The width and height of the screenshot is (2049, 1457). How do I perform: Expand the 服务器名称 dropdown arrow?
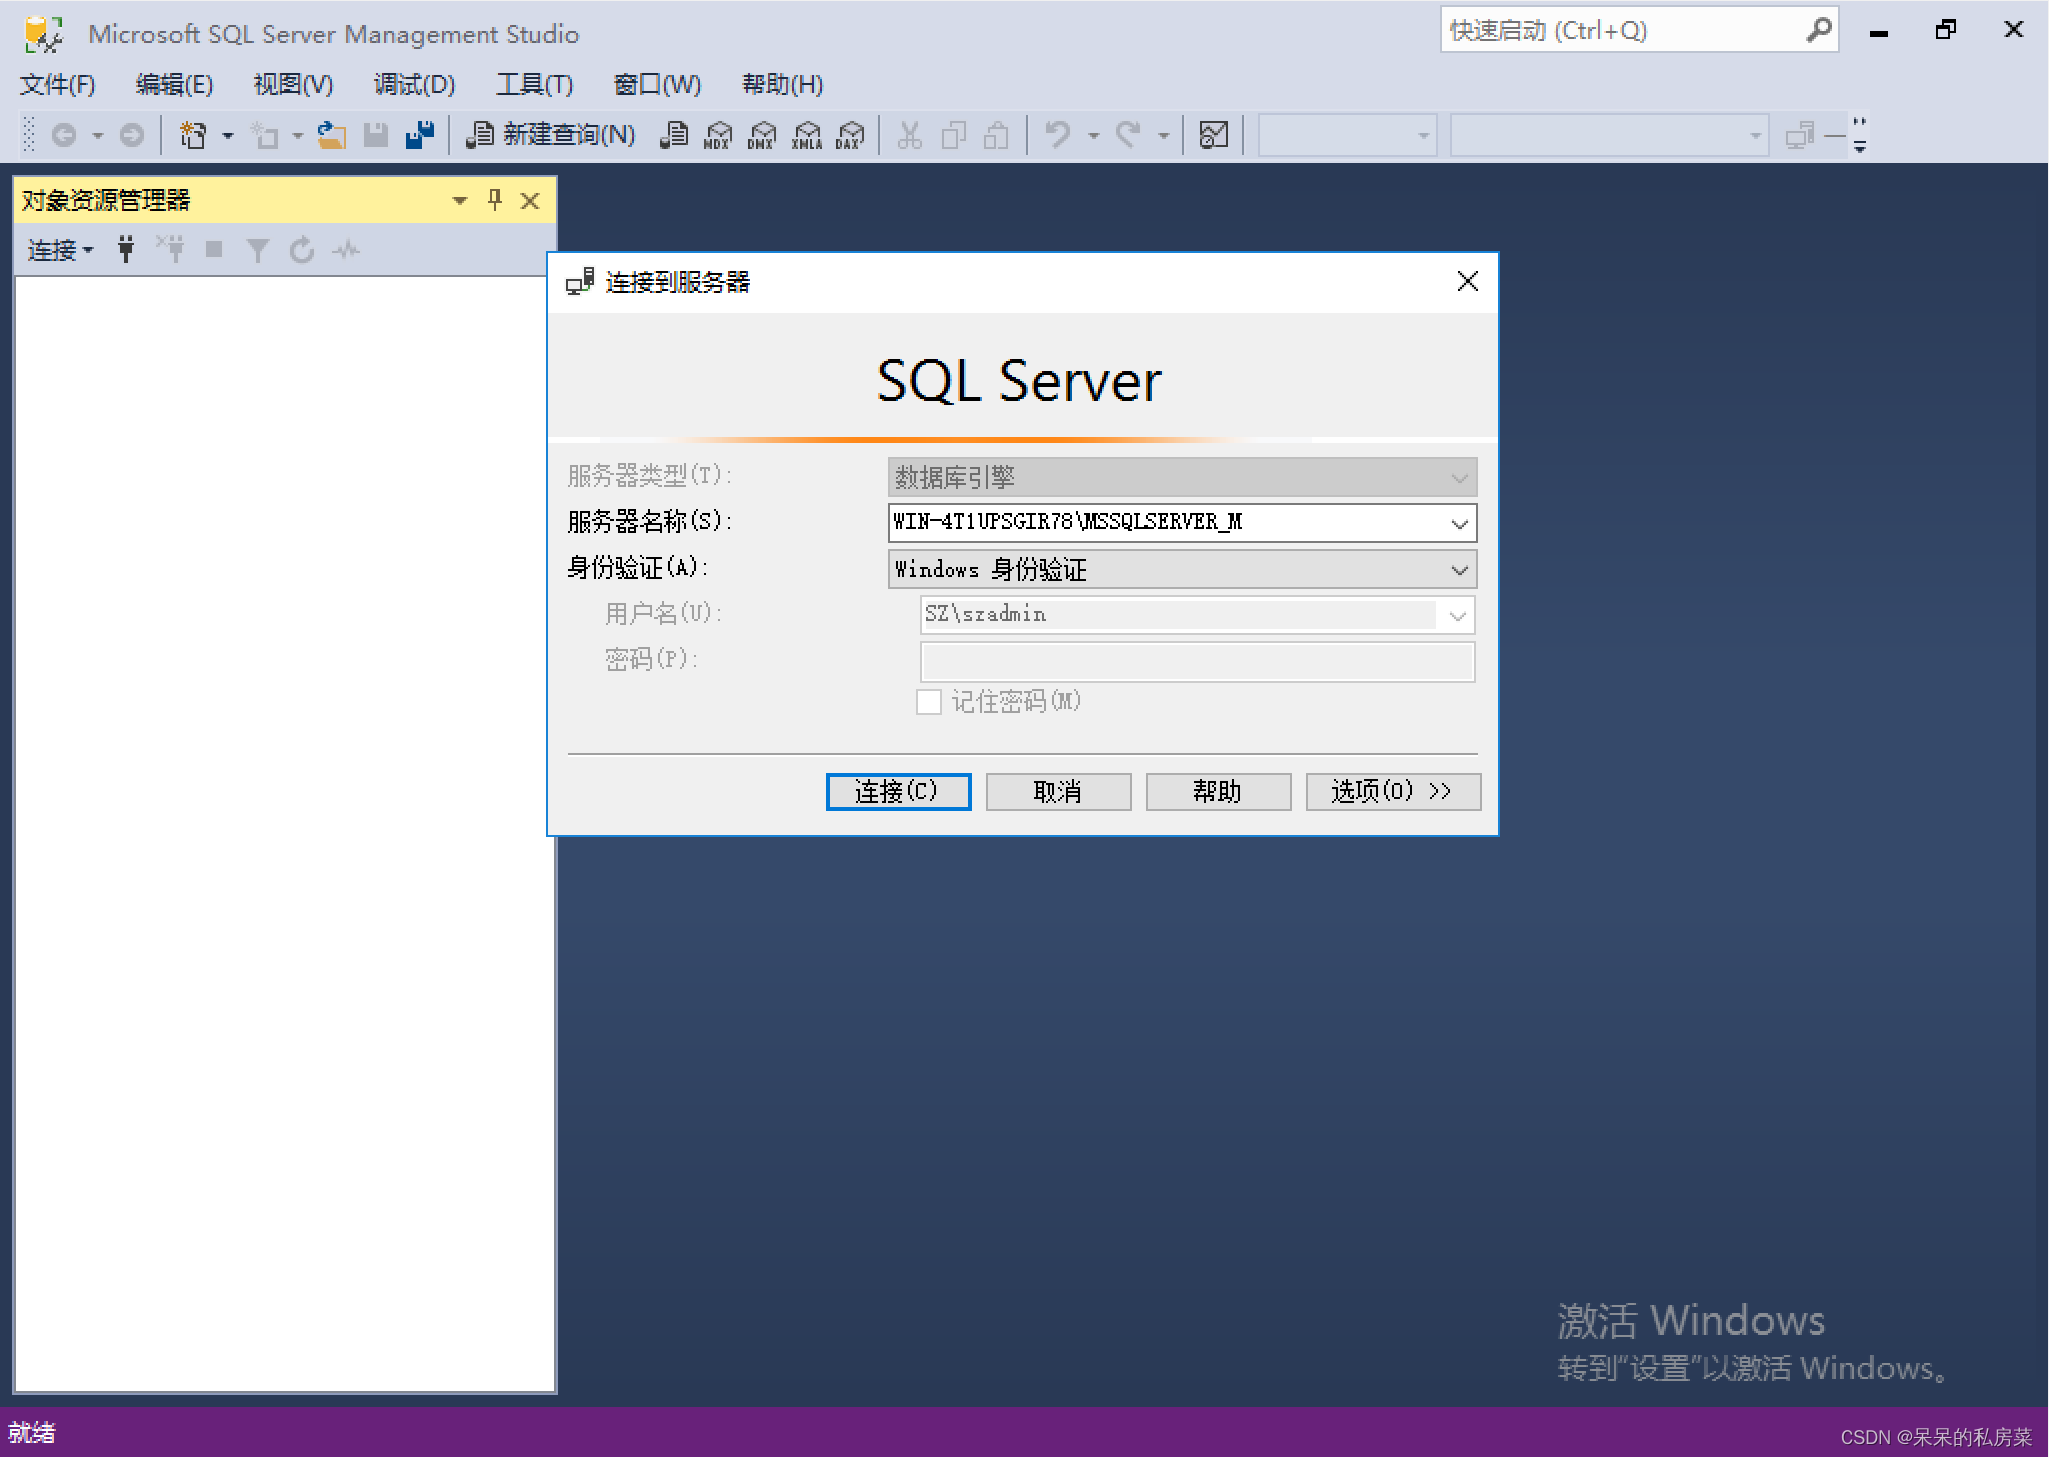(x=1460, y=523)
